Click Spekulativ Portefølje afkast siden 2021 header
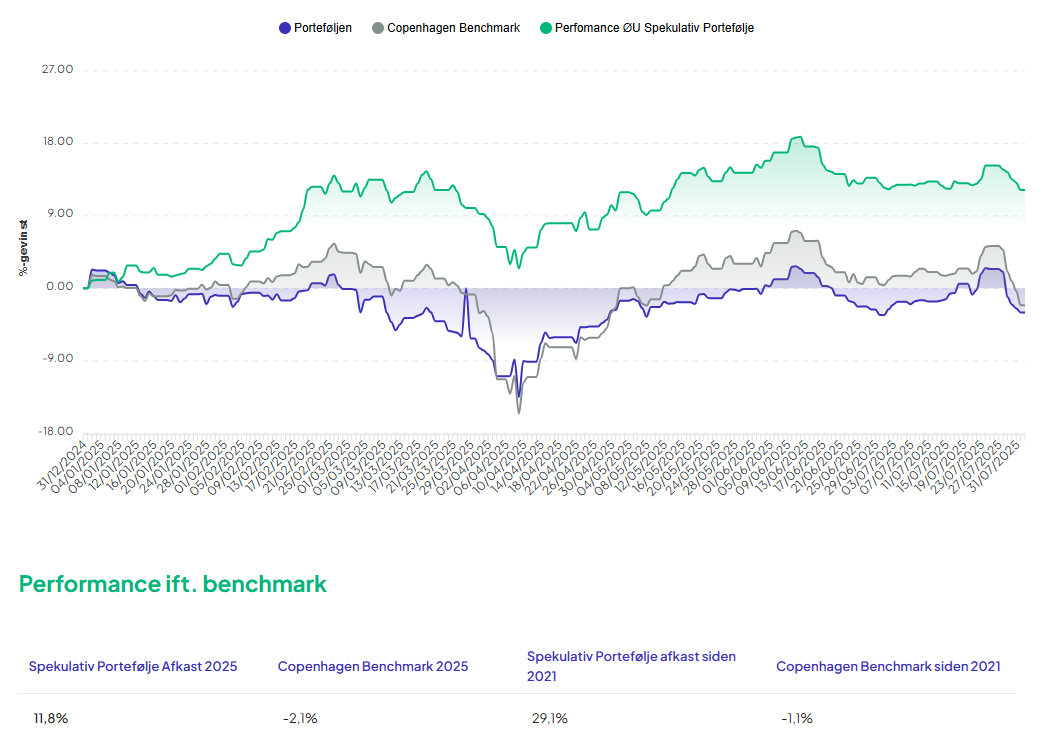This screenshot has width=1055, height=736. tap(631, 666)
